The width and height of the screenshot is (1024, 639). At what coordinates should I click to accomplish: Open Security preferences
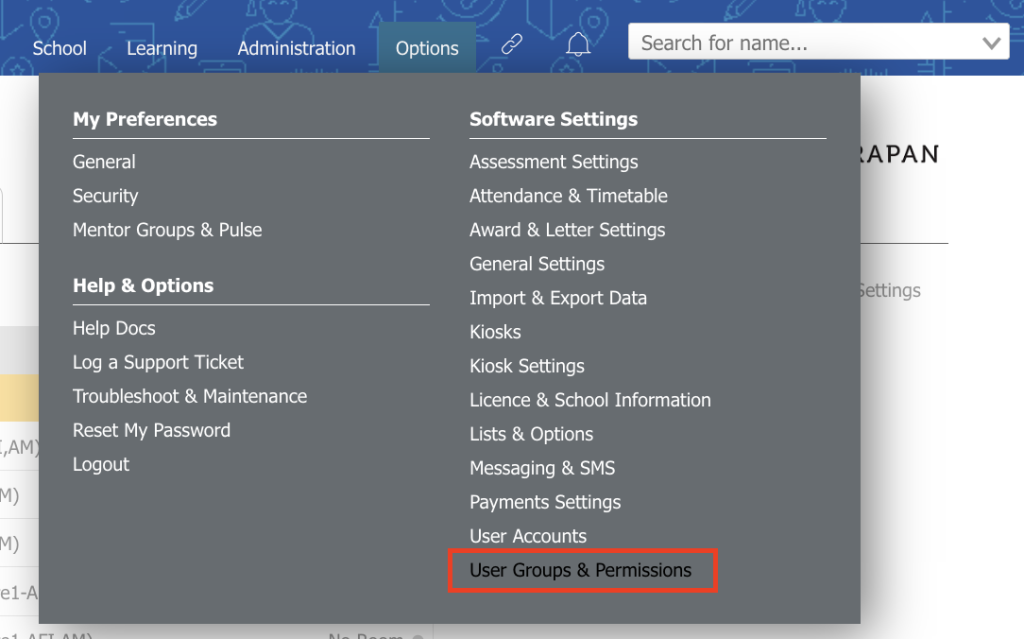[x=105, y=196]
